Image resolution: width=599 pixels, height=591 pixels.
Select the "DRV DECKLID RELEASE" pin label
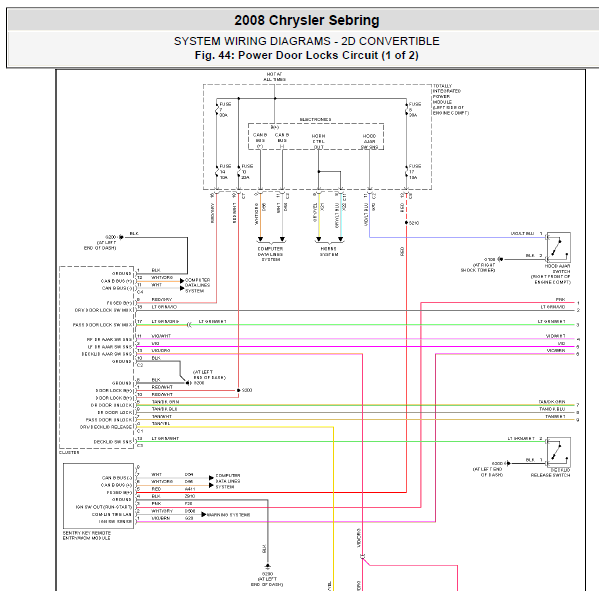point(106,427)
